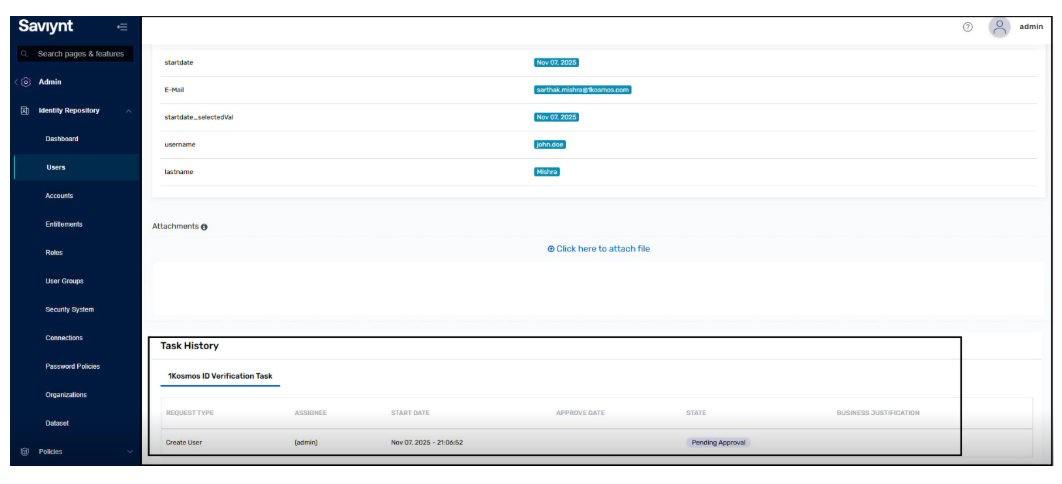
Task: Collapse the sidebar using the Saviynt menu icon
Action: 122,27
